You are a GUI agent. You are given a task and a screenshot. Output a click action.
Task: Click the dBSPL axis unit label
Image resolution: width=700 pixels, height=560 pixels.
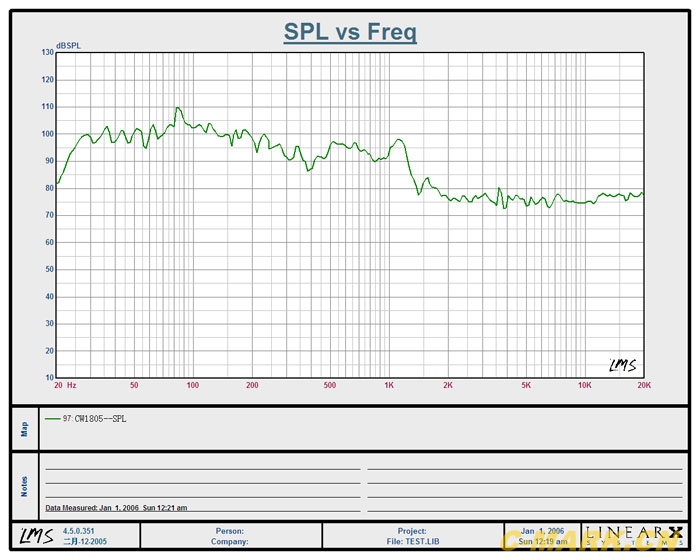pyautogui.click(x=70, y=46)
